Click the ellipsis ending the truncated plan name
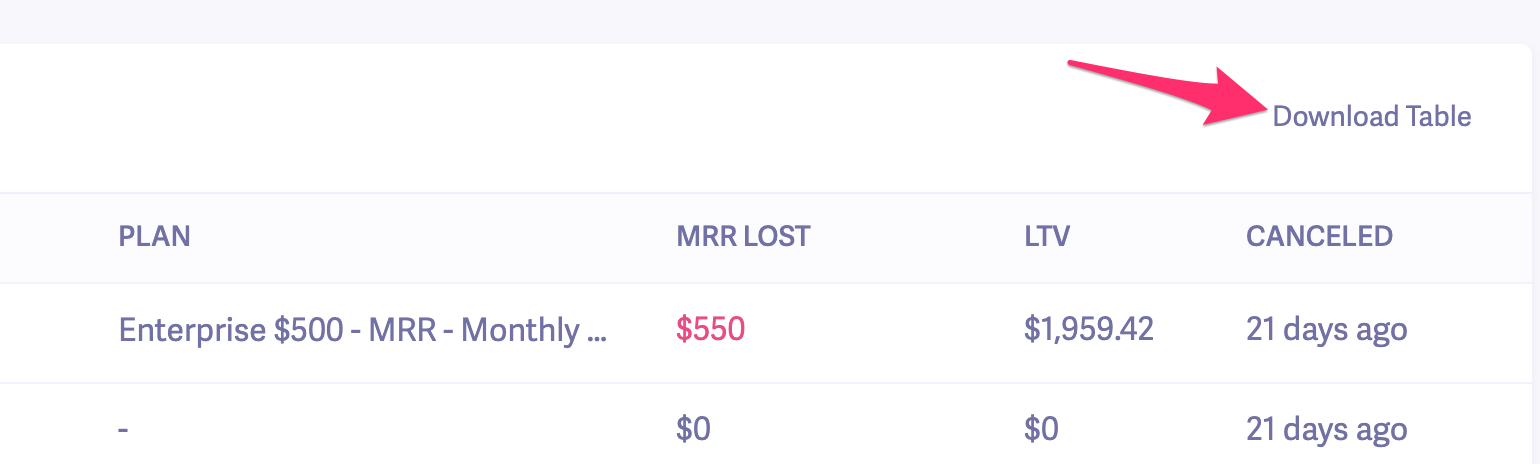Screen dimensions: 1540x464 (597, 332)
